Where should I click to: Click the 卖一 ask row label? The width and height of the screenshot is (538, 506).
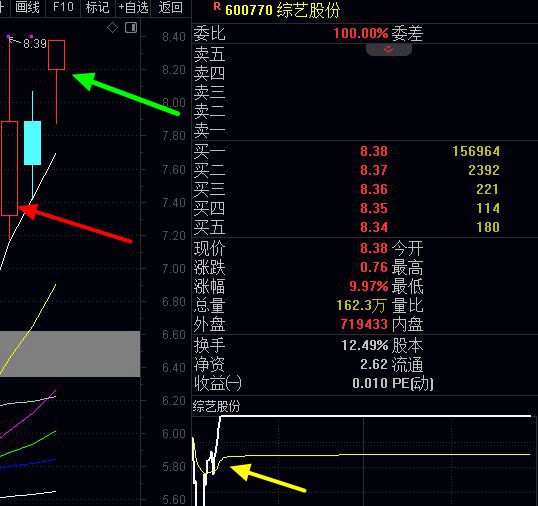pos(209,131)
